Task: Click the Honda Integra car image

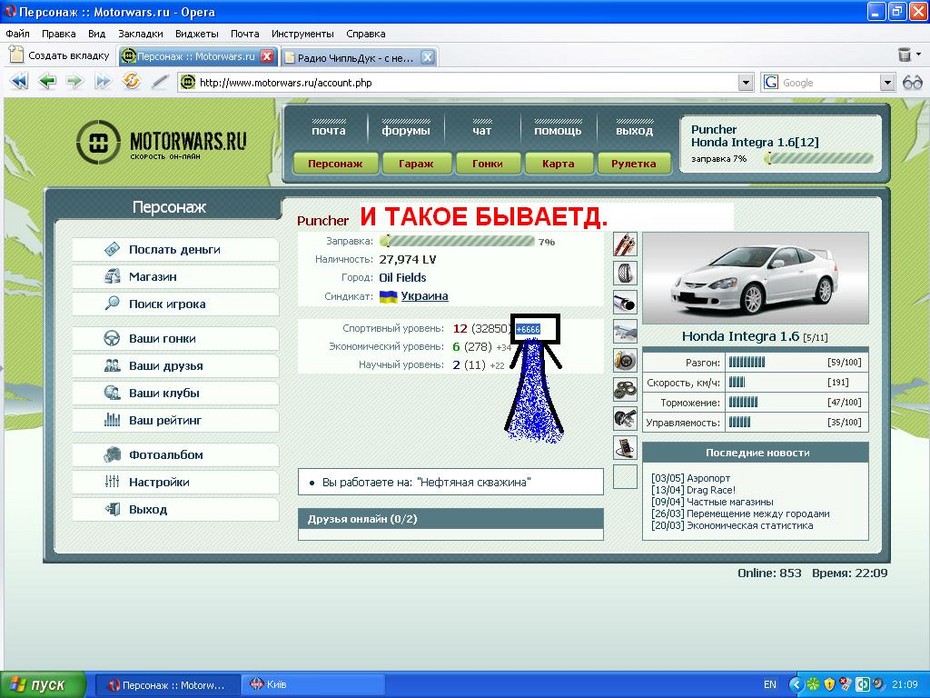Action: click(x=755, y=278)
